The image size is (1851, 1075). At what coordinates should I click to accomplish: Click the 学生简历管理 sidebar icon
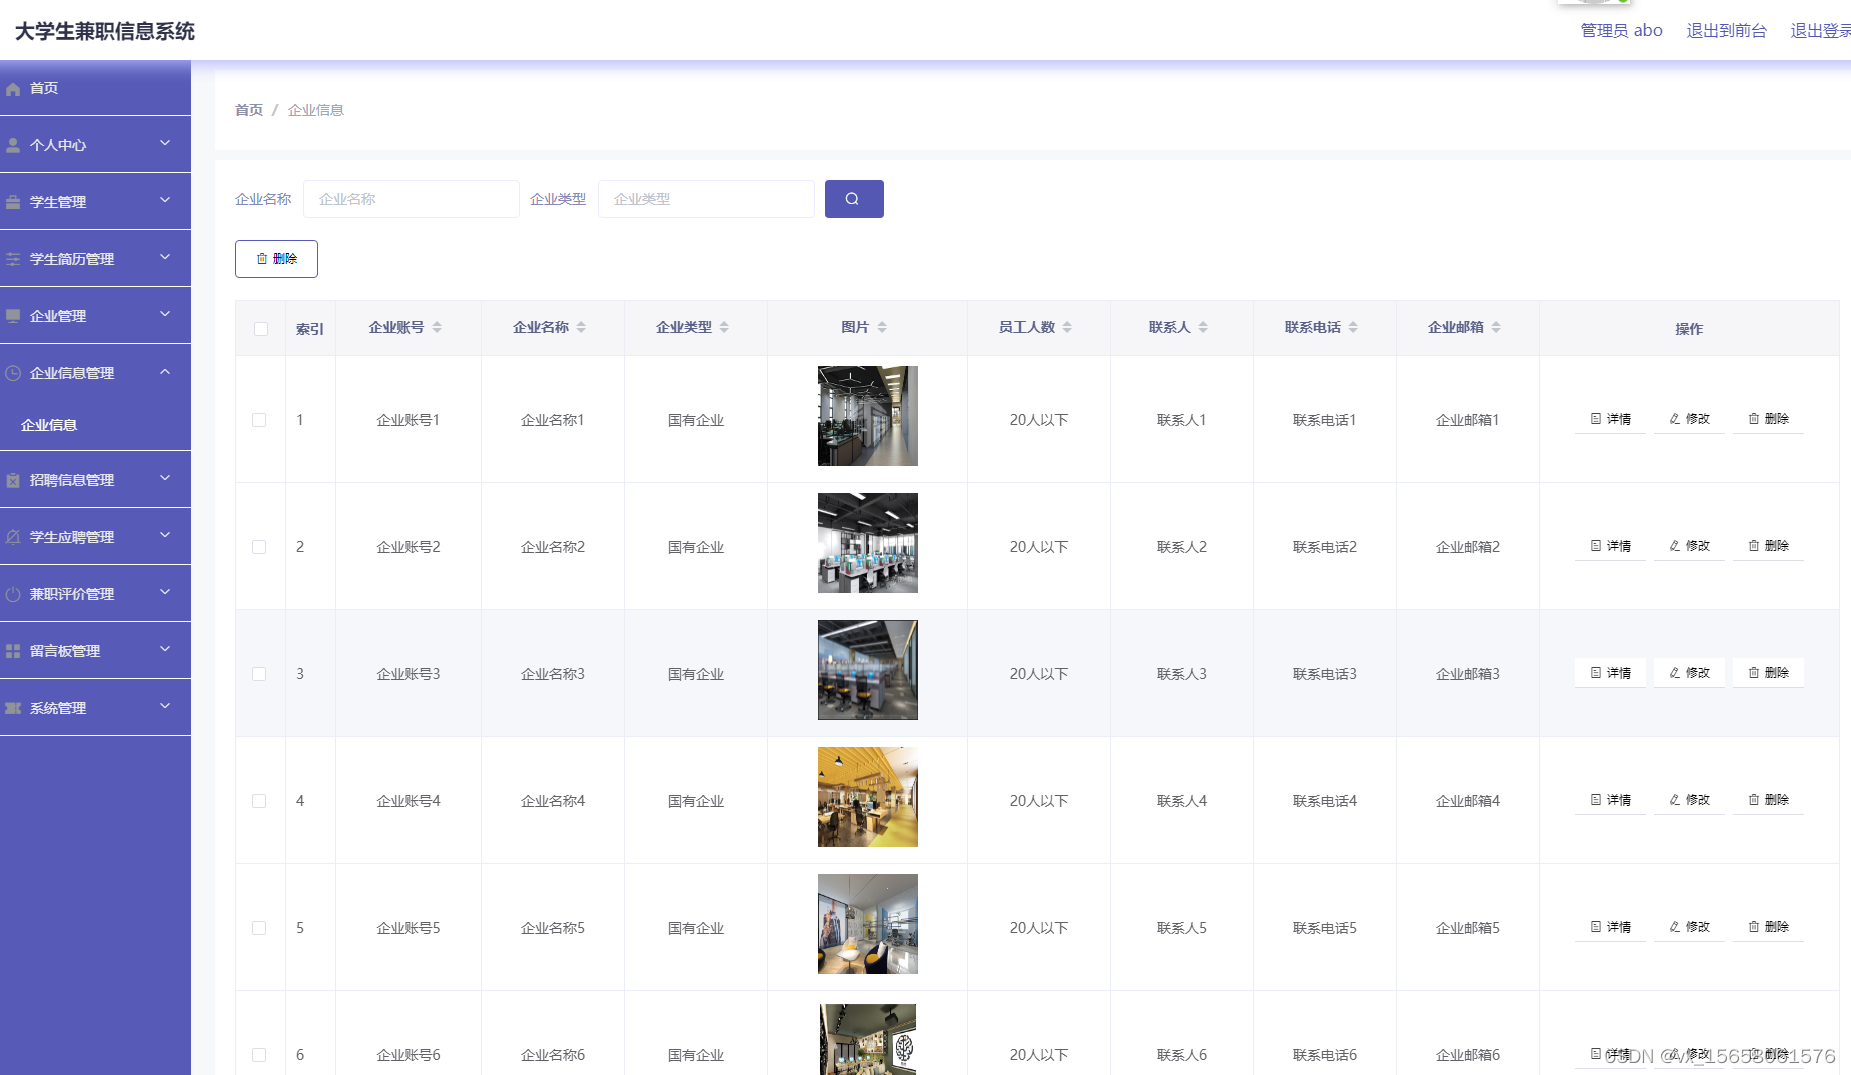click(x=13, y=259)
